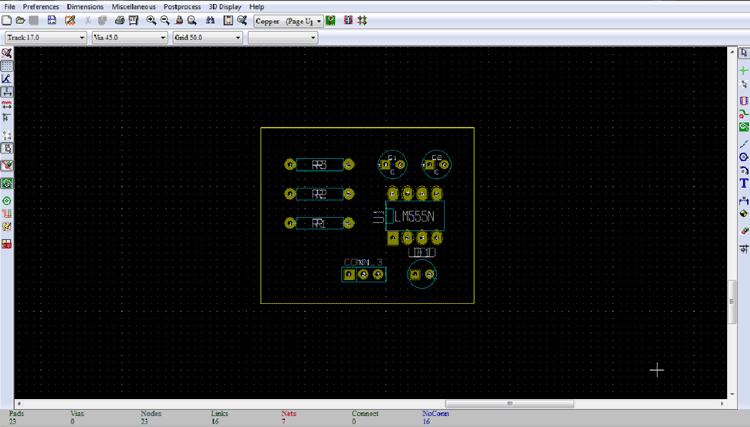Screen dimensions: 750x427
Task: Click the Plot icon
Action: (133, 21)
